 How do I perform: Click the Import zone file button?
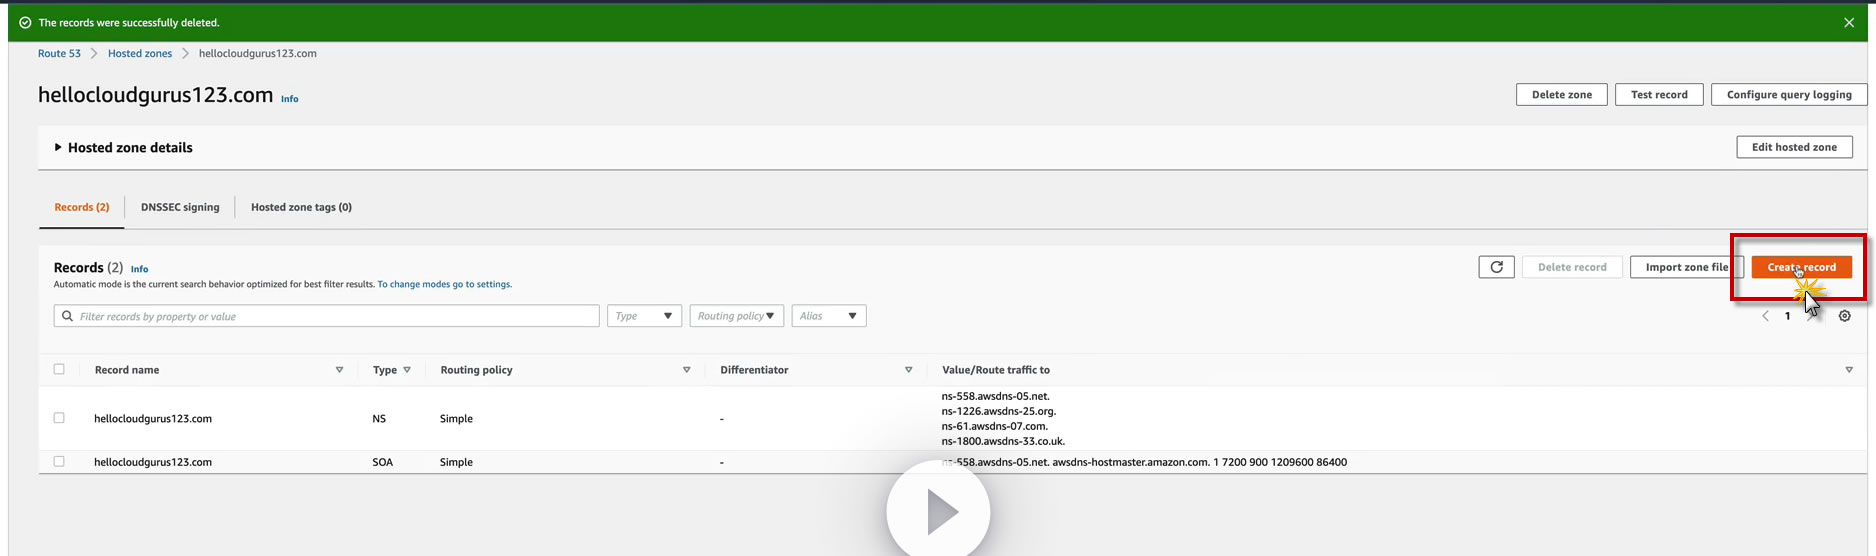[x=1687, y=267]
